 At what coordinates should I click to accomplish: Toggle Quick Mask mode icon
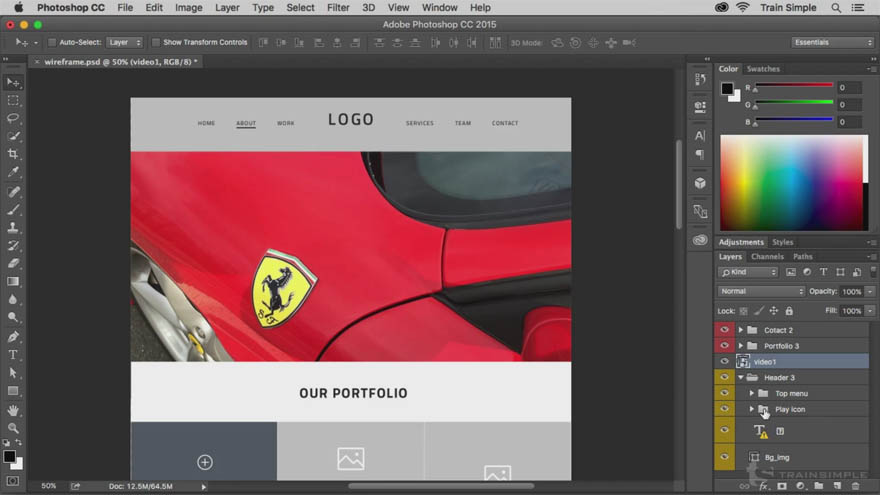click(x=12, y=482)
